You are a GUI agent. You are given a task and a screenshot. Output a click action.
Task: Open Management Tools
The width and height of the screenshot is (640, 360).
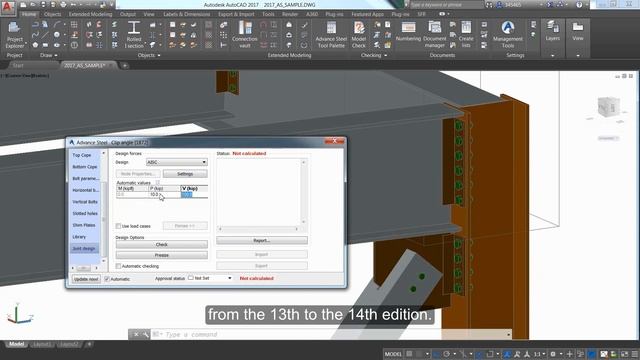tap(508, 35)
